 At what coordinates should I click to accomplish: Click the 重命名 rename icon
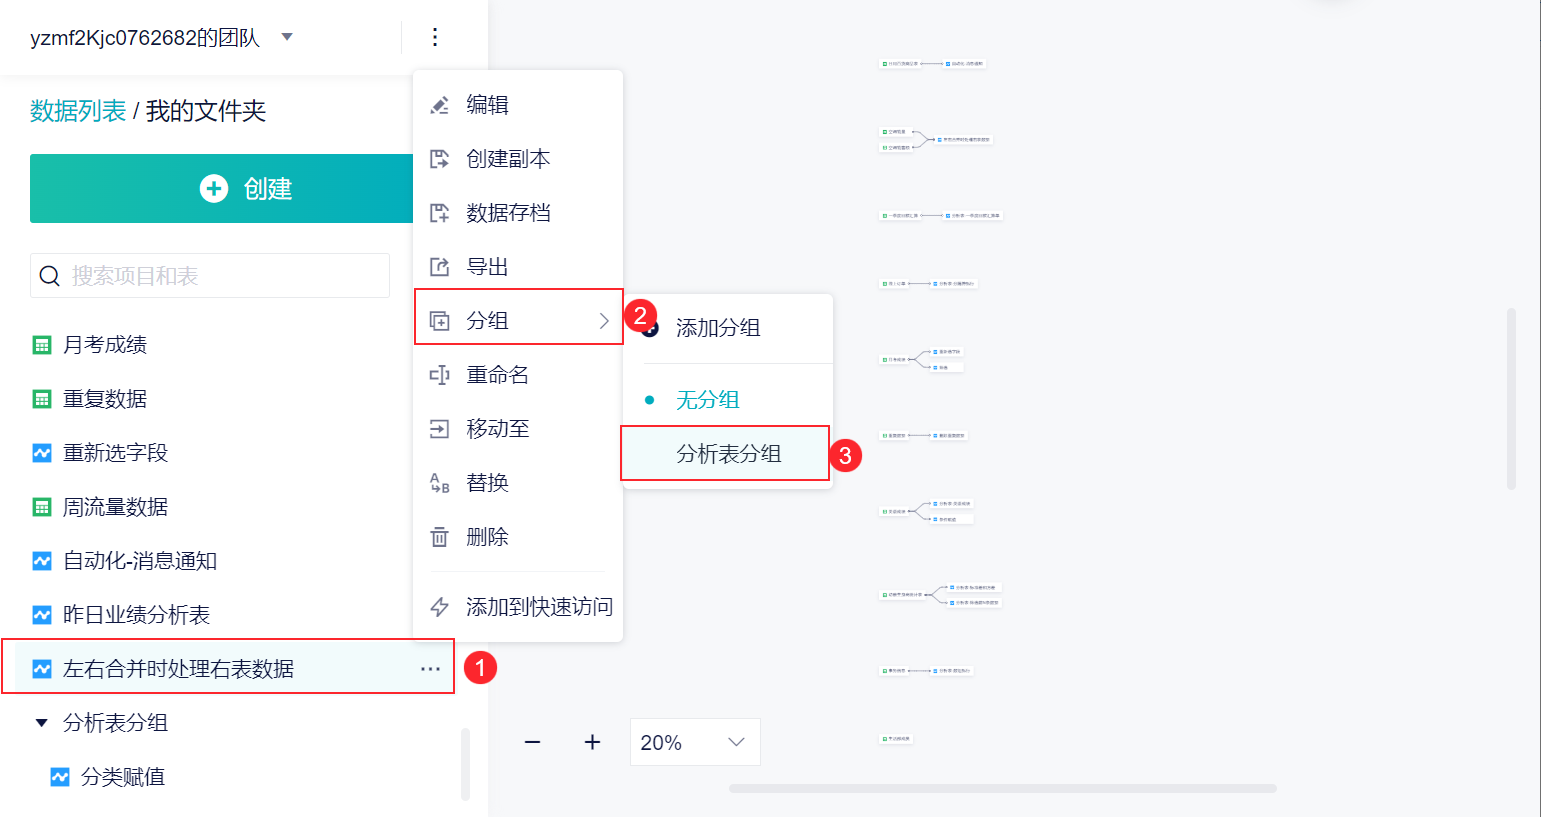[439, 375]
